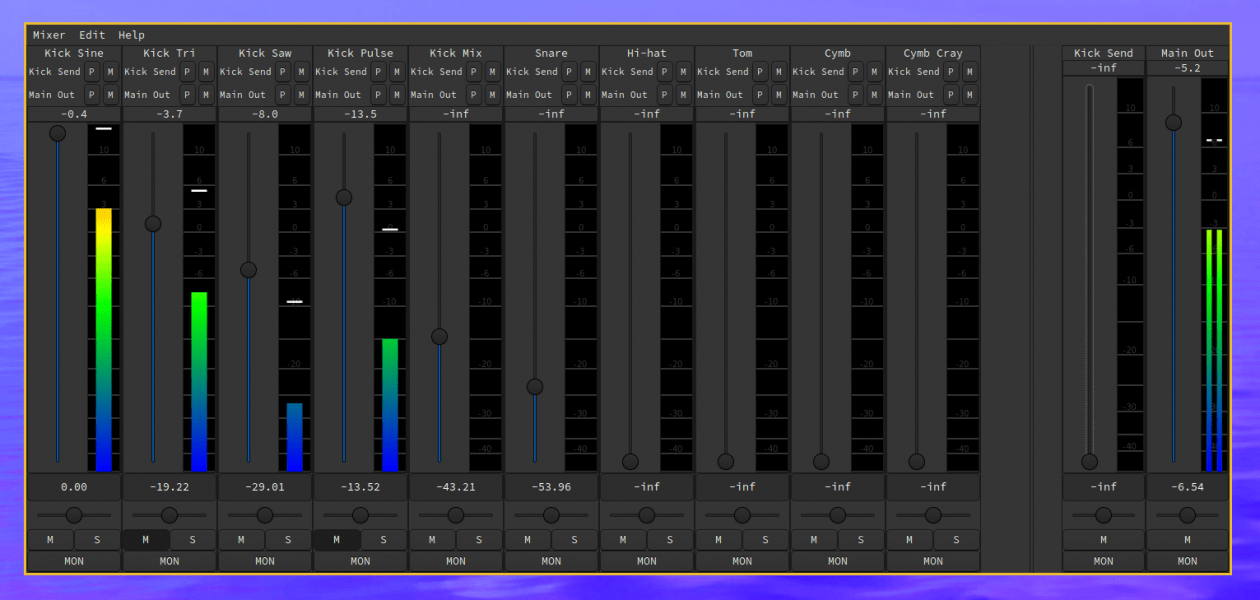Viewport: 1260px width, 600px height.
Task: Click the -43.21 peak reading on Kick Mix
Action: pos(456,487)
